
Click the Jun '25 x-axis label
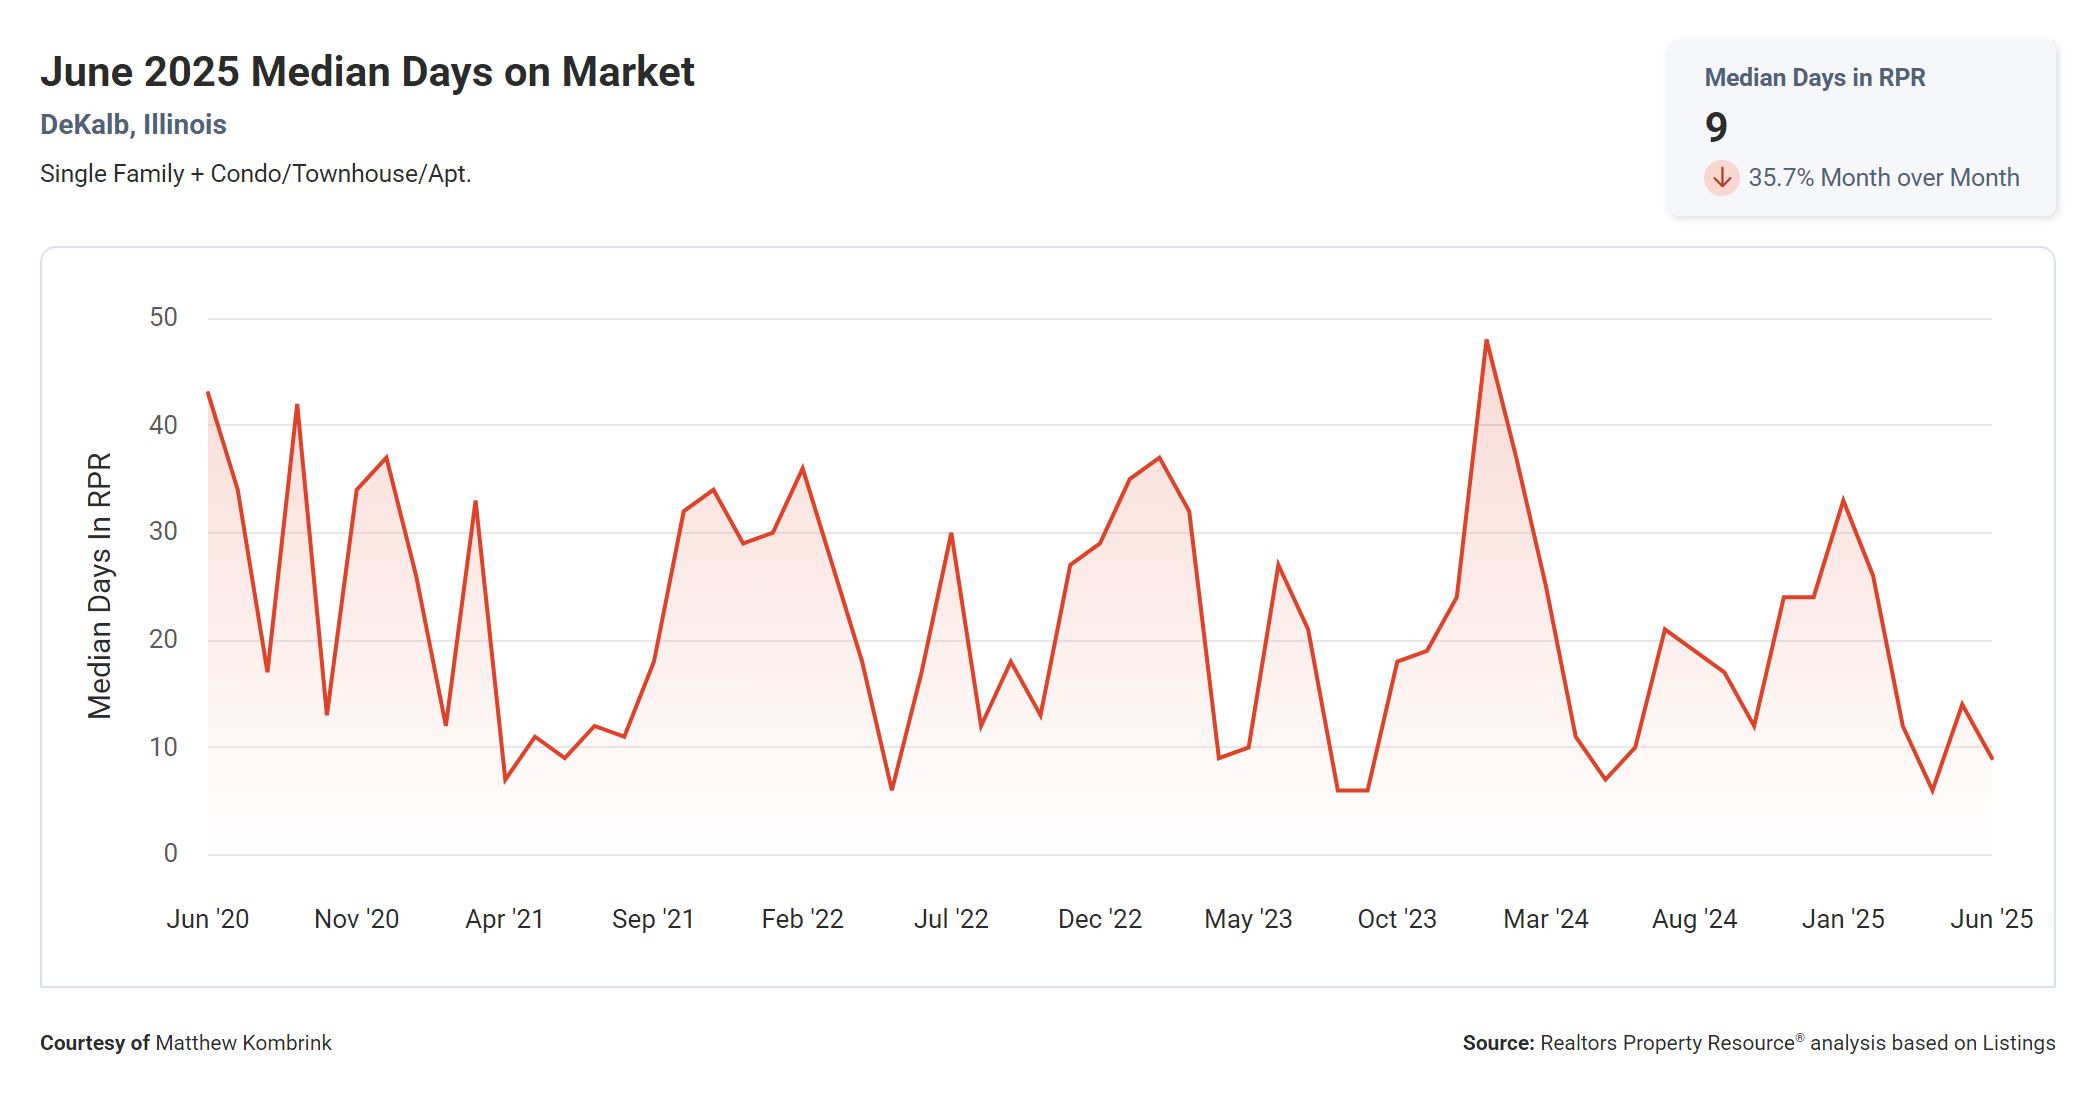[1990, 919]
